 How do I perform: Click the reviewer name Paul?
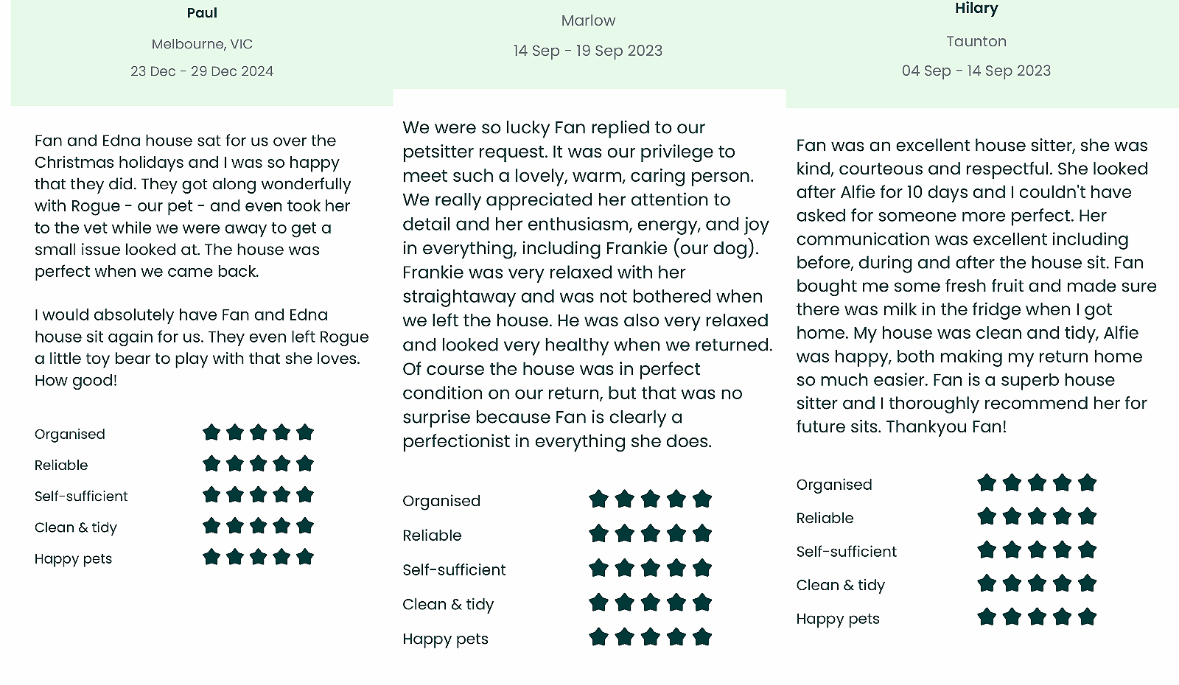(x=202, y=13)
